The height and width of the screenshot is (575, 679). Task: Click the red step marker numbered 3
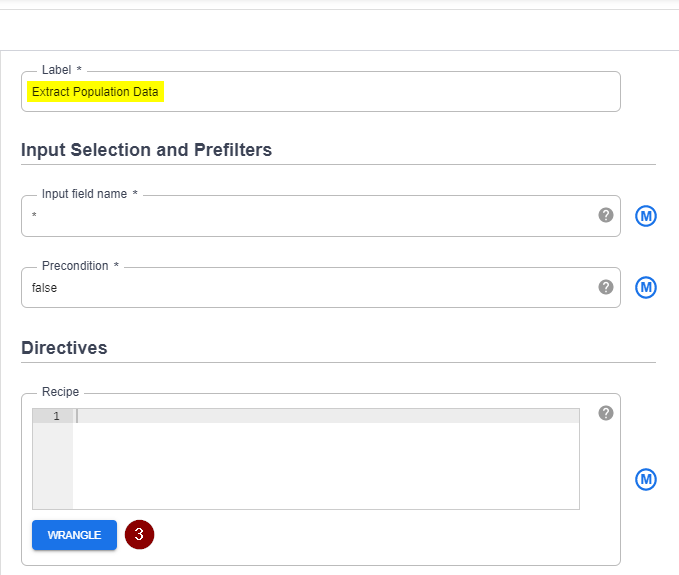click(x=139, y=535)
